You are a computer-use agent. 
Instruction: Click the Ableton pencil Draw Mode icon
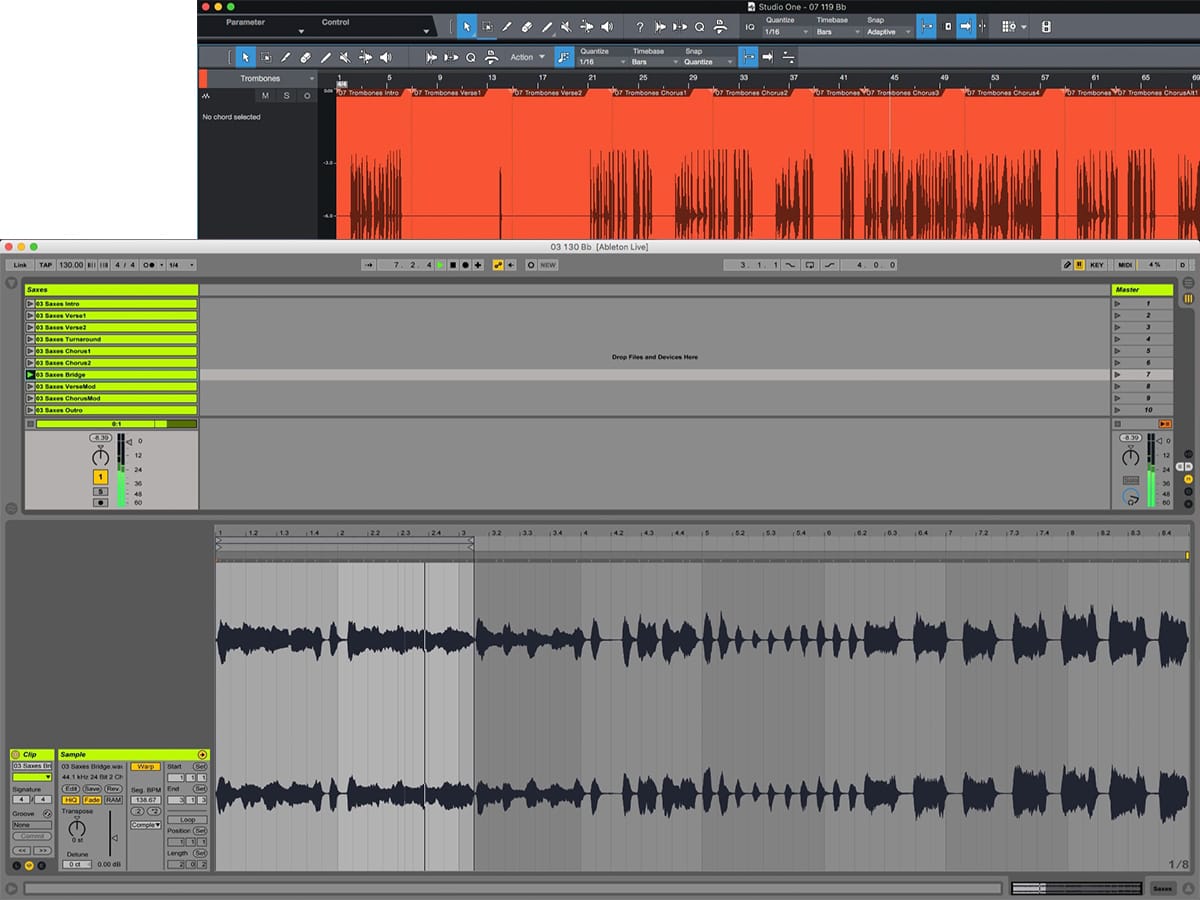(1067, 265)
